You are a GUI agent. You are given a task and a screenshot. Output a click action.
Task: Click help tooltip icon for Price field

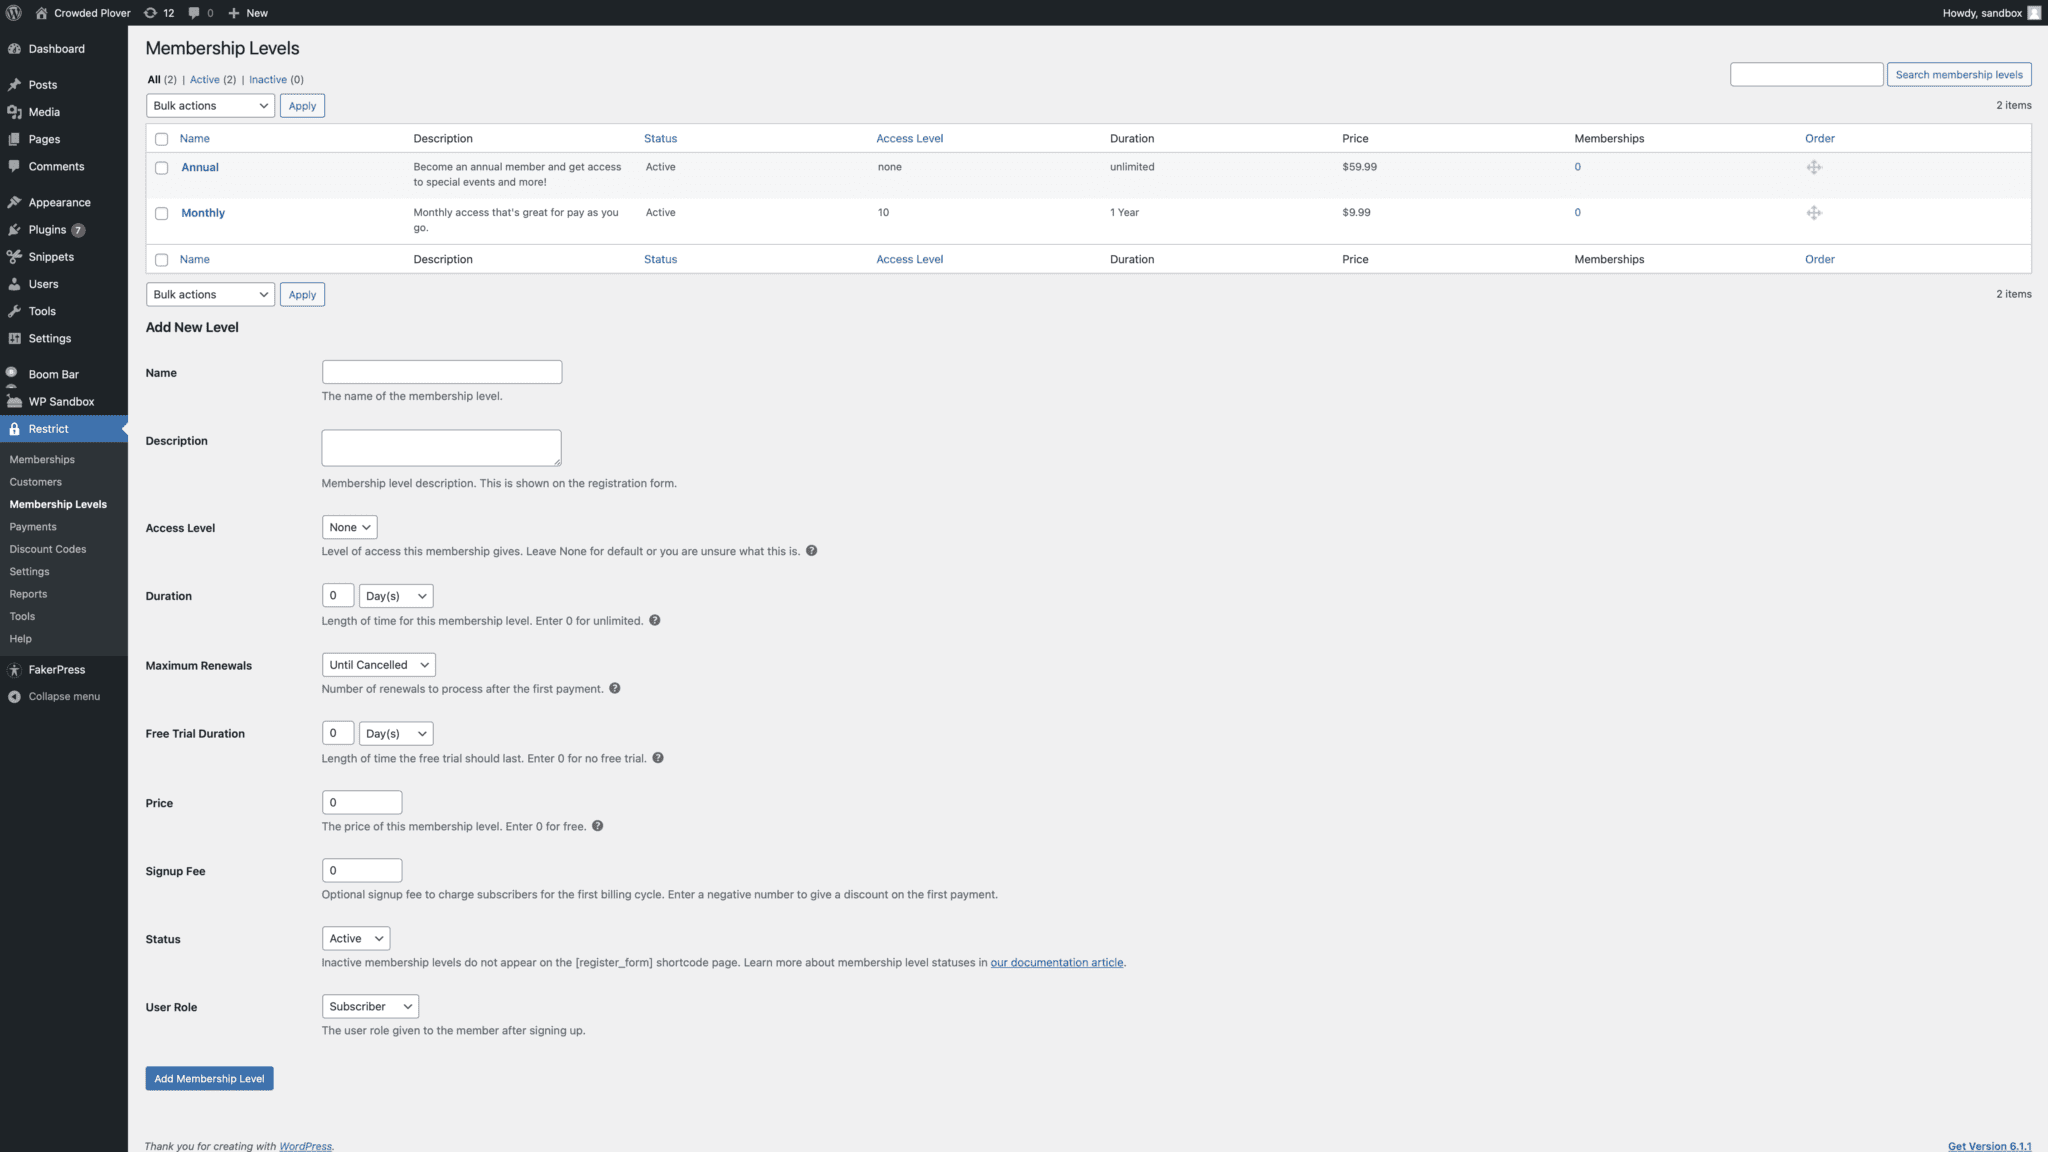597,826
